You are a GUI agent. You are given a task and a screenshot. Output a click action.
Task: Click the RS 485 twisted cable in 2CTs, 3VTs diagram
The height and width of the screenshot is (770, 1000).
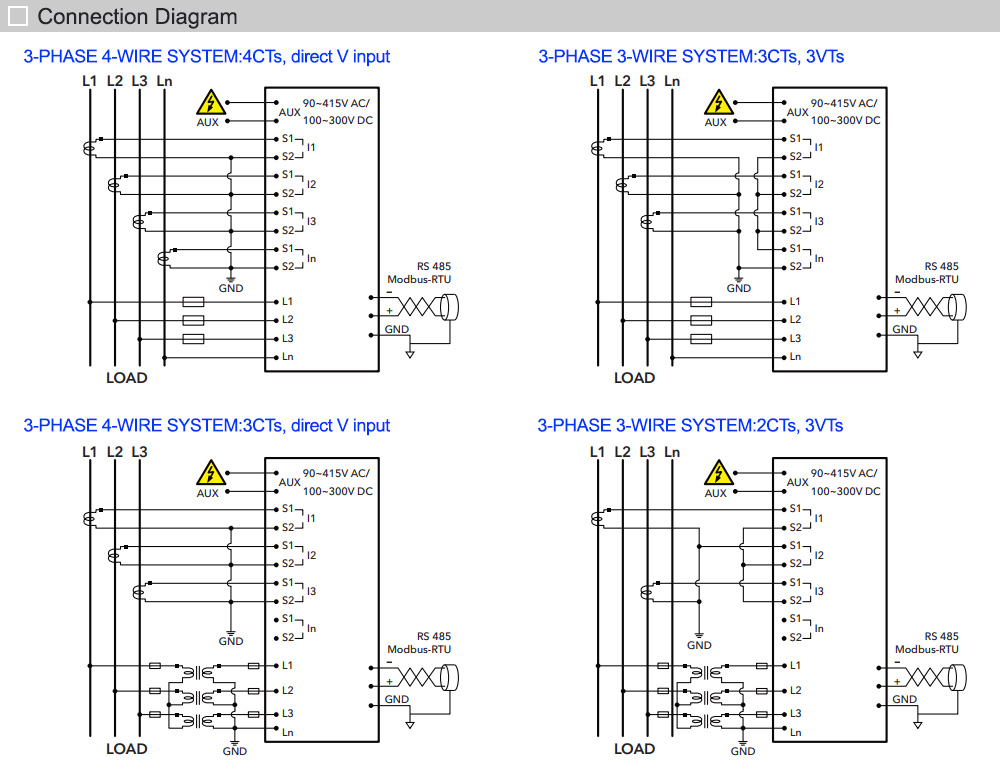tap(930, 678)
